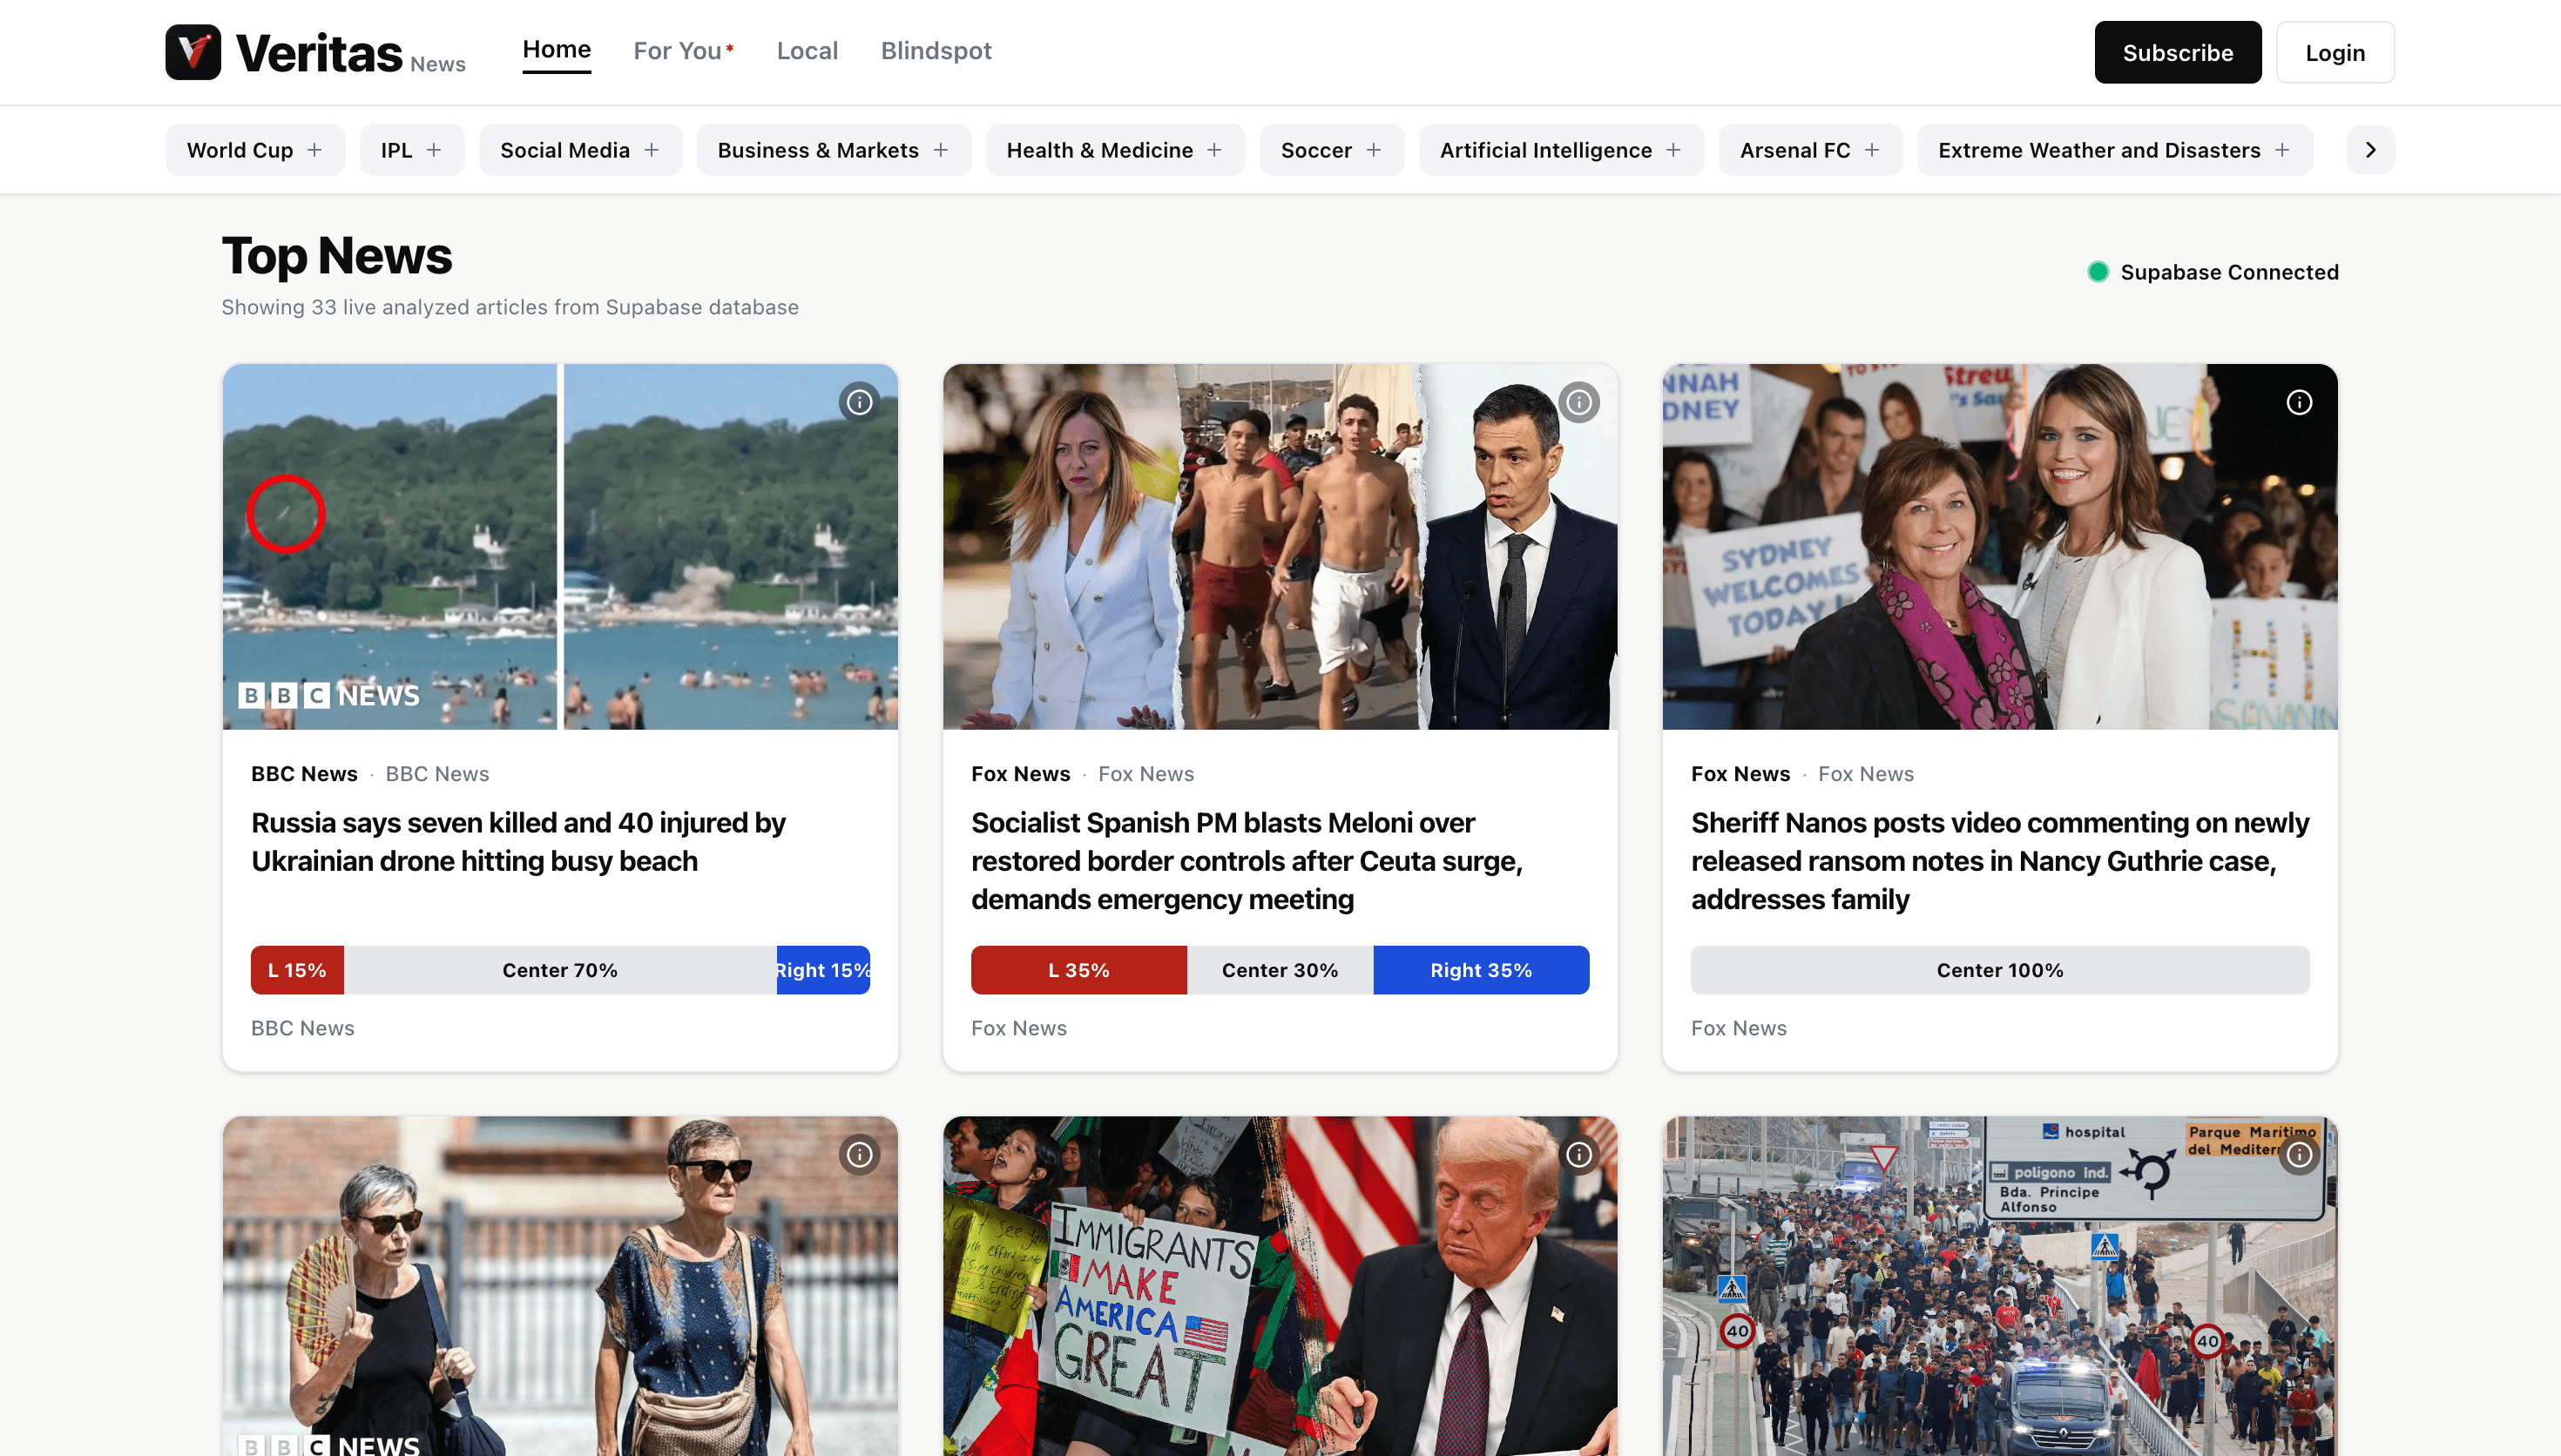Open the For You tab
This screenshot has height=1456, width=2561.
click(x=684, y=50)
